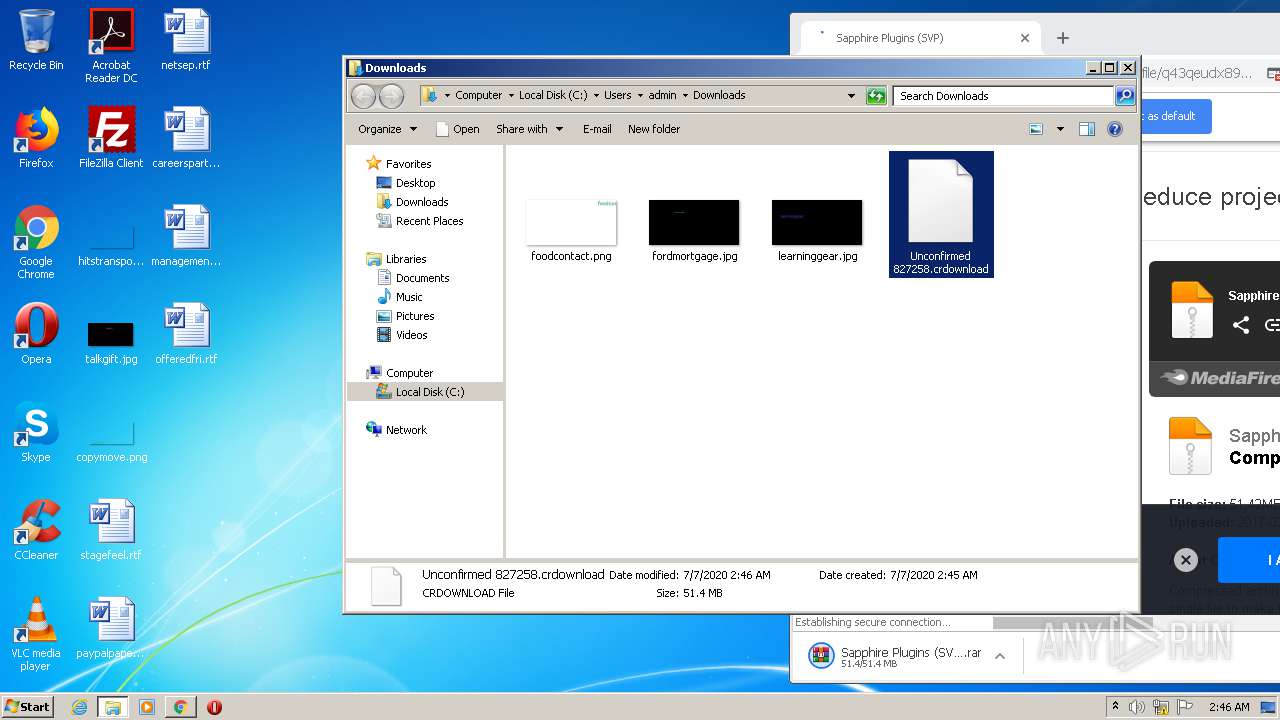This screenshot has width=1280, height=720.
Task: Create a New folder
Action: [654, 129]
